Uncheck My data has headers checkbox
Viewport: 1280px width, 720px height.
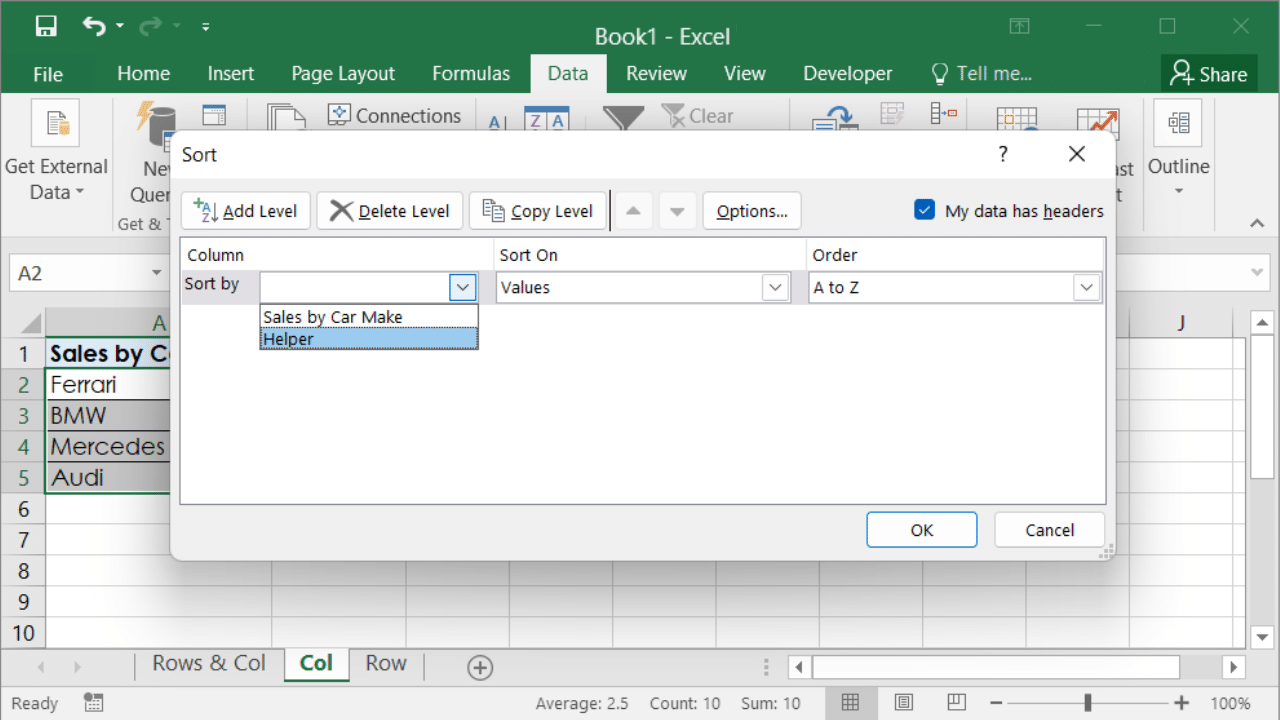coord(924,210)
